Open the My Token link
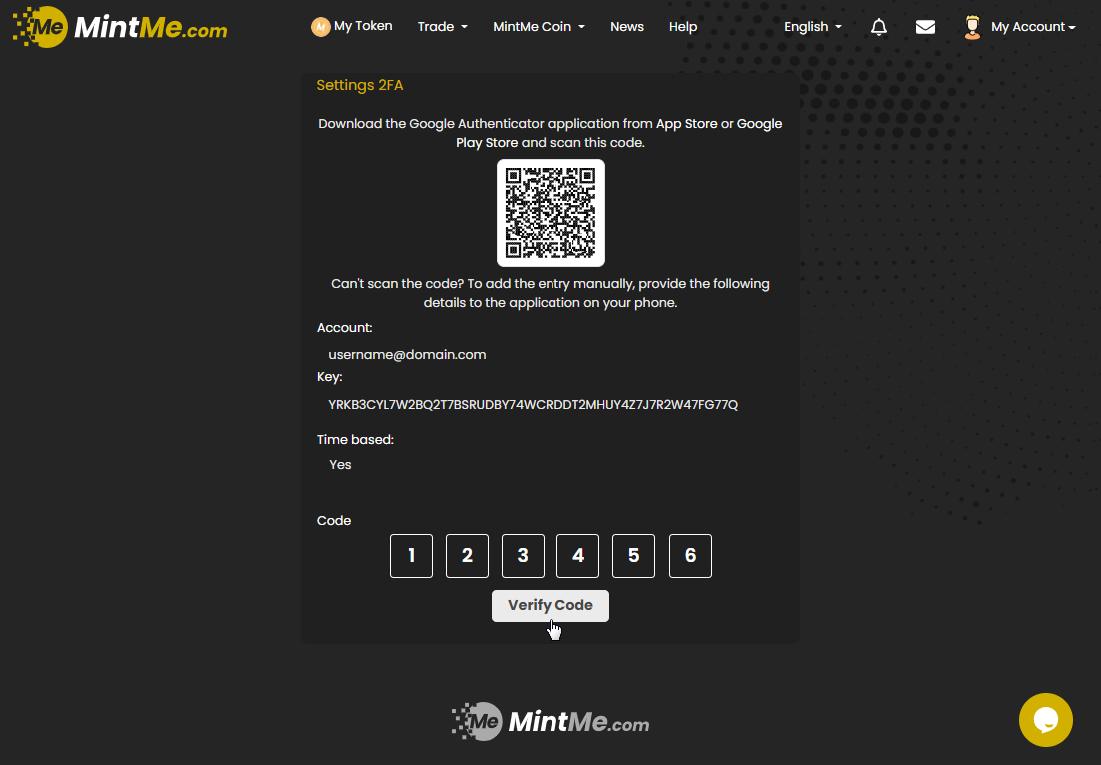 (363, 26)
